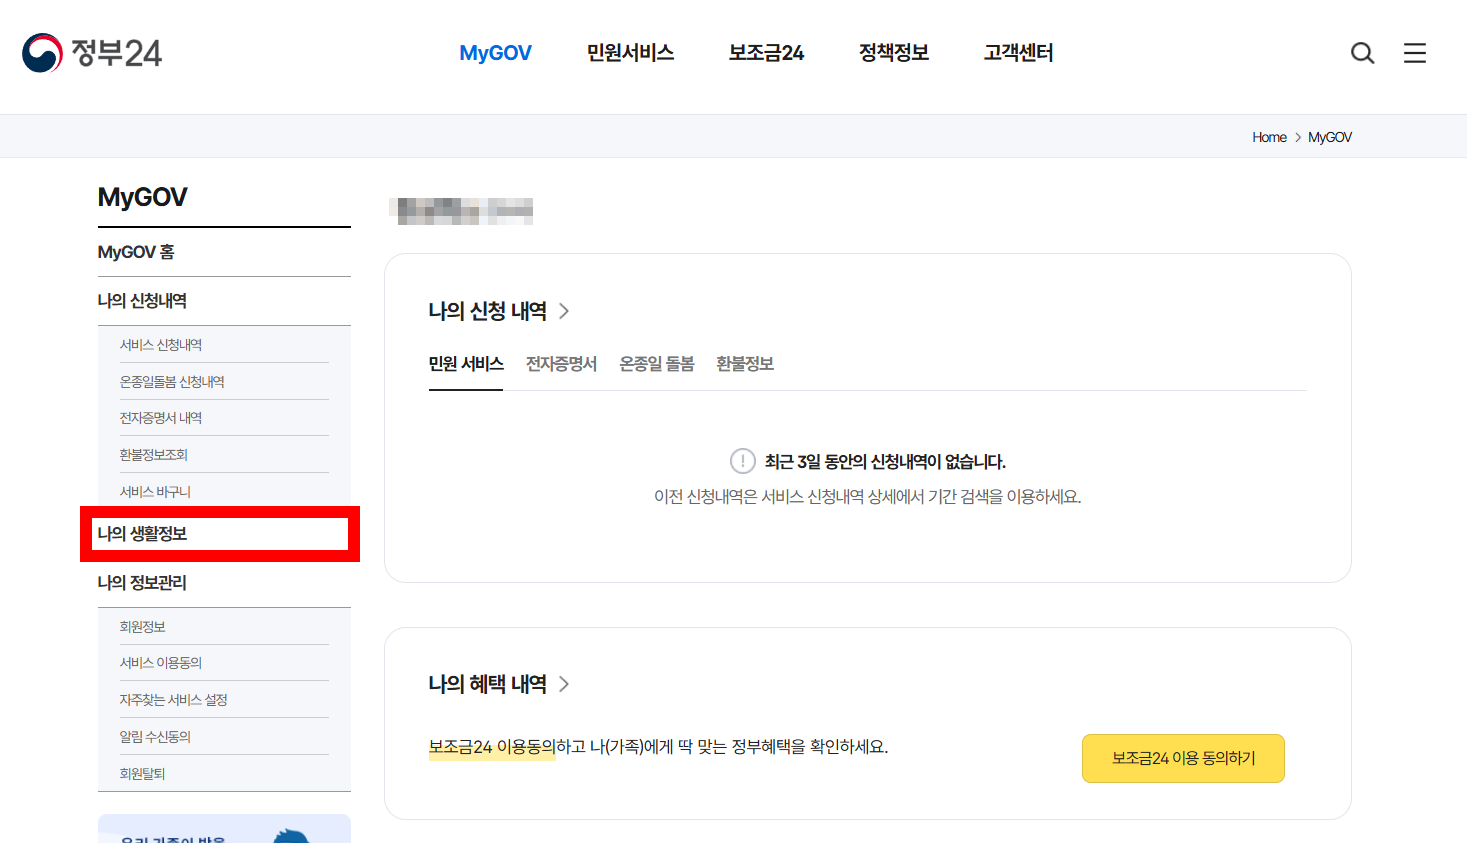Select the 온종일 돌봄 tab

[656, 364]
